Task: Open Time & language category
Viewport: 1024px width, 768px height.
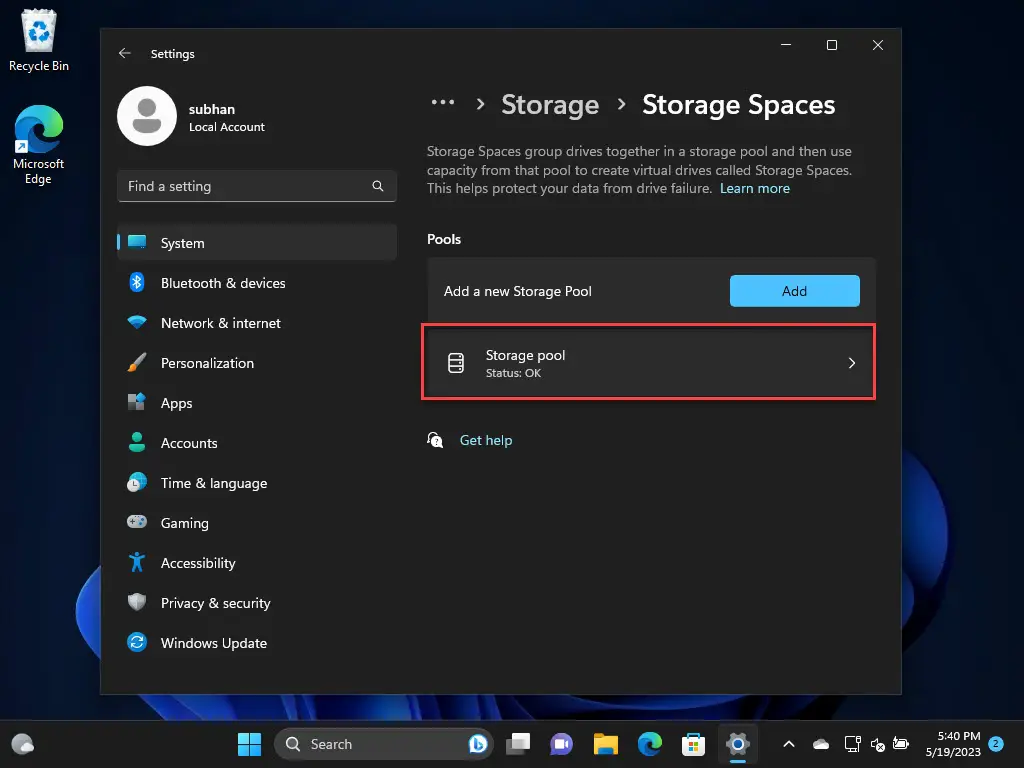Action: click(x=257, y=483)
